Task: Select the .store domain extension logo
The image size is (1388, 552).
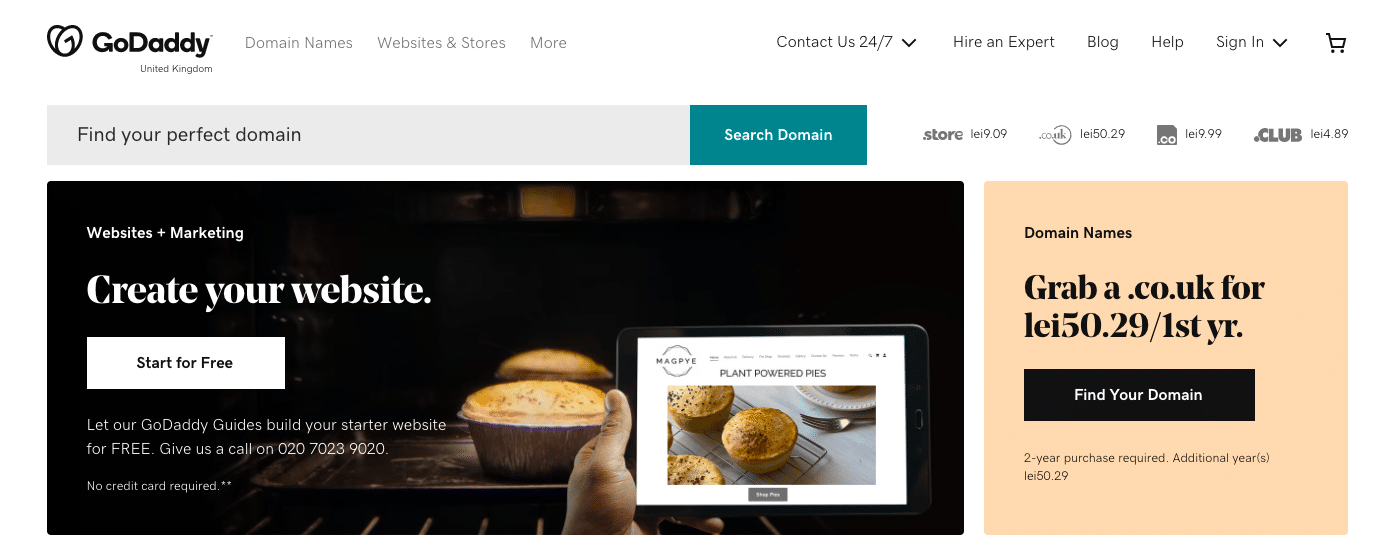Action: (942, 134)
